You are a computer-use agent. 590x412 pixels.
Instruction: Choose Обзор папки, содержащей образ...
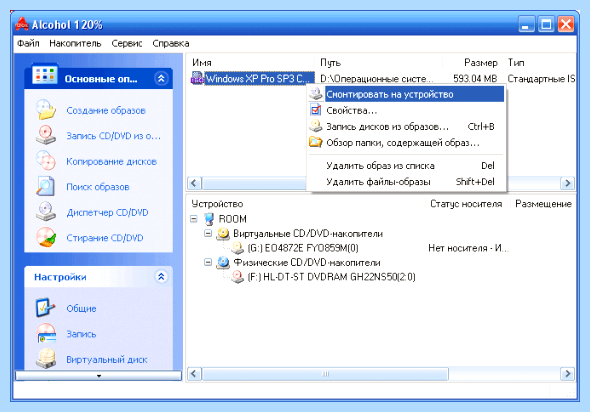click(406, 143)
